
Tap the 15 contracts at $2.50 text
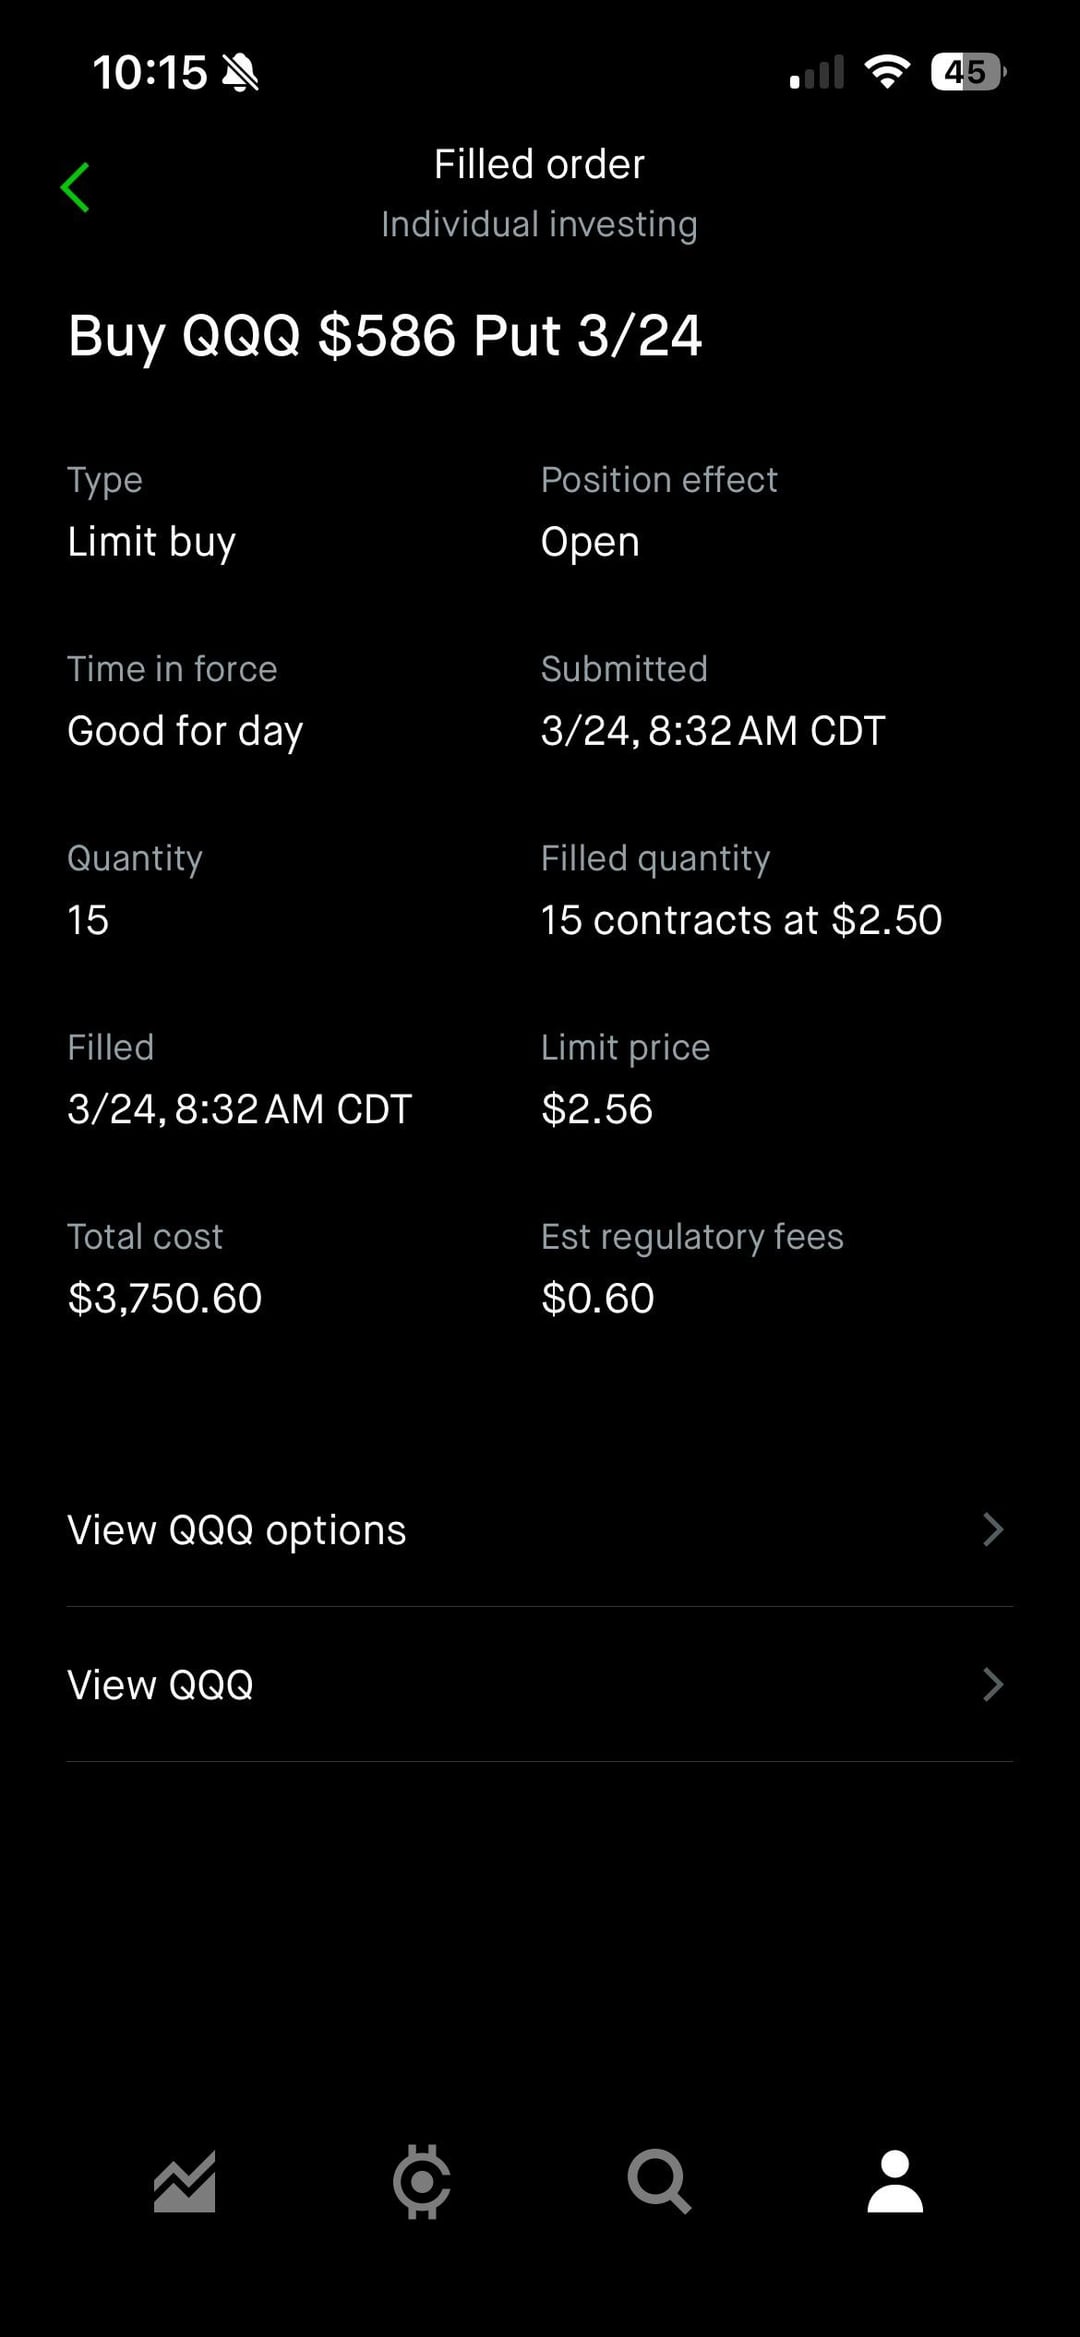pyautogui.click(x=741, y=920)
